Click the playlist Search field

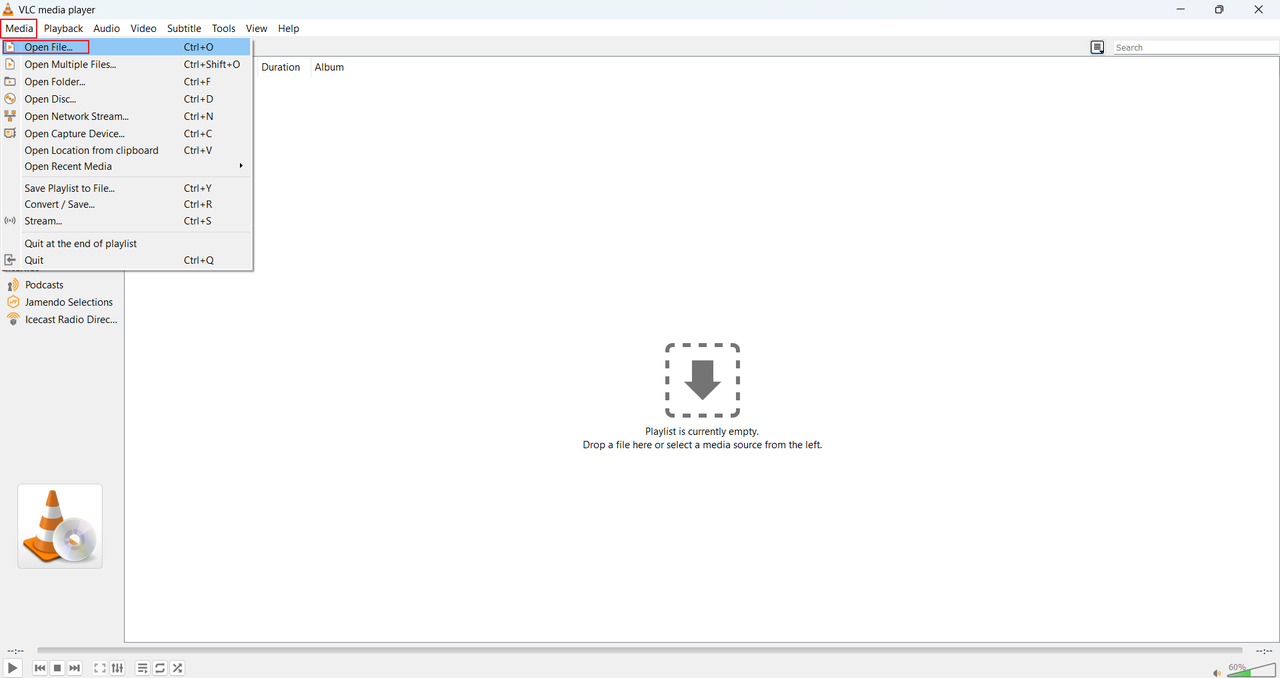(1195, 47)
